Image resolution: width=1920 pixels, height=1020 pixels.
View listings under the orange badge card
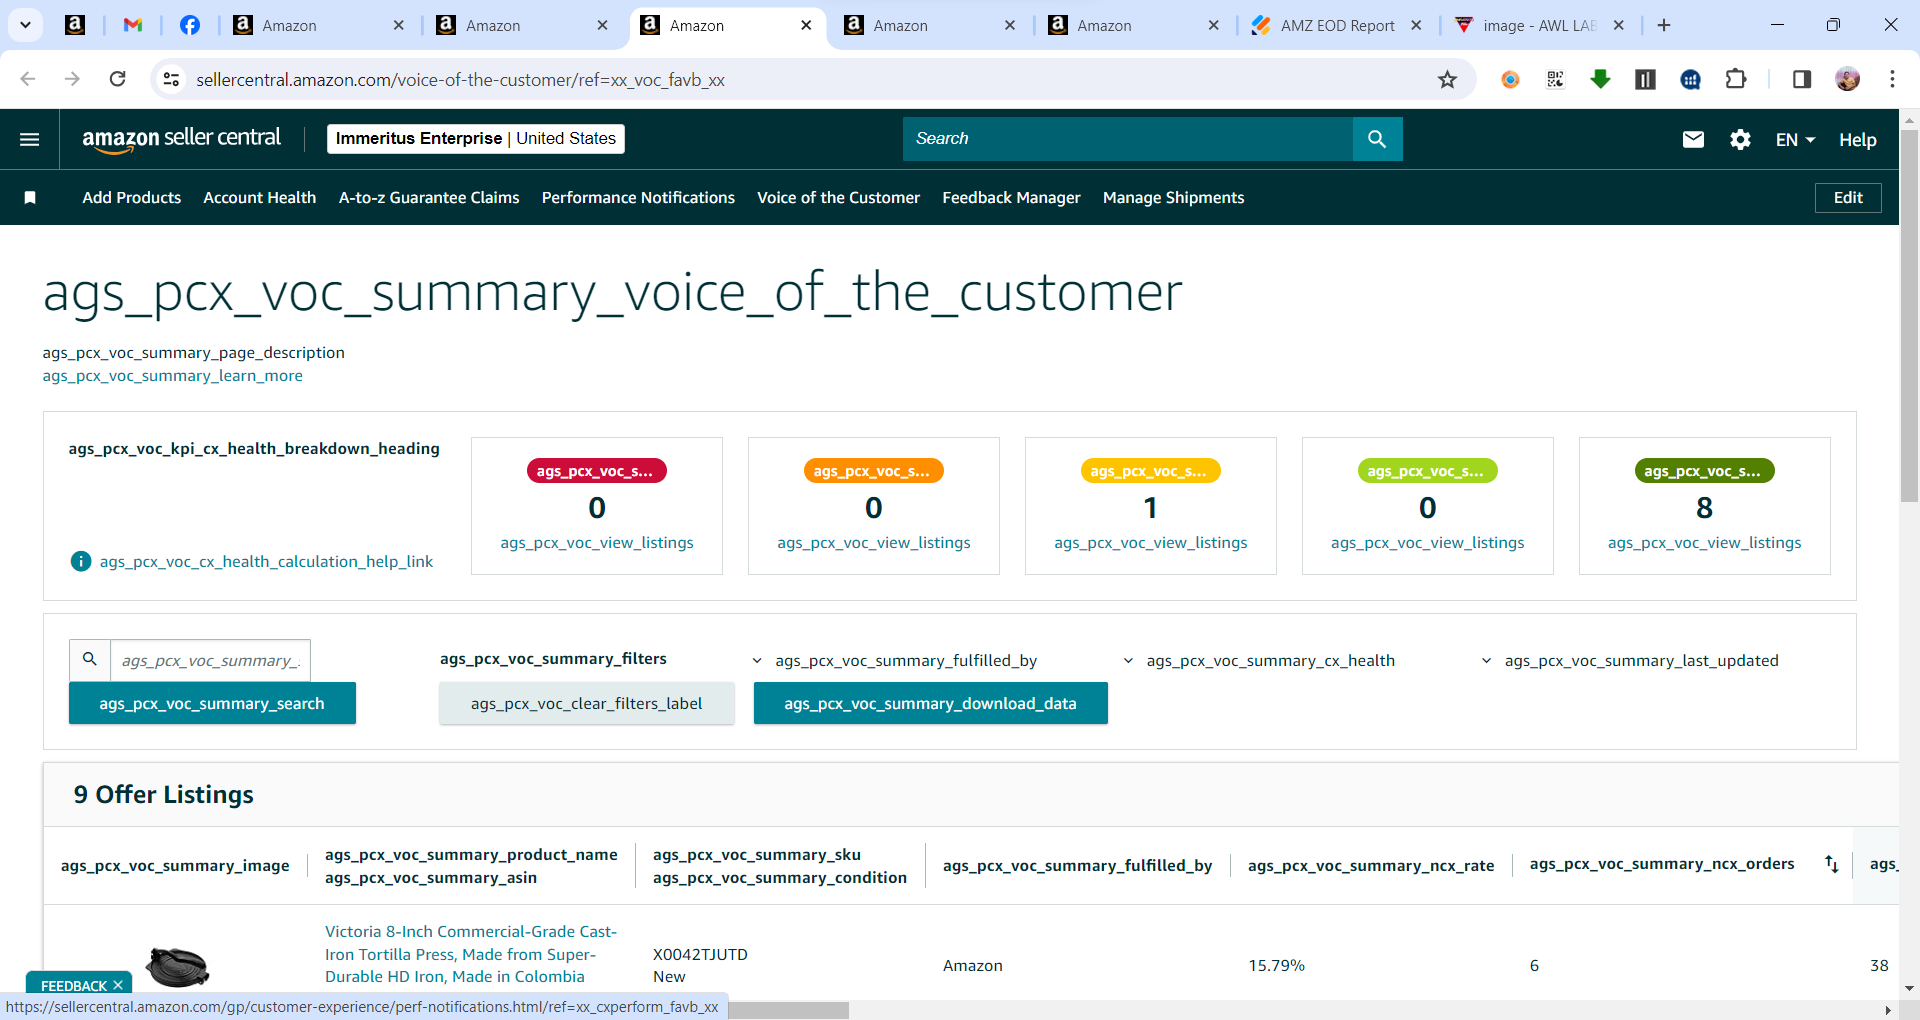tap(874, 543)
